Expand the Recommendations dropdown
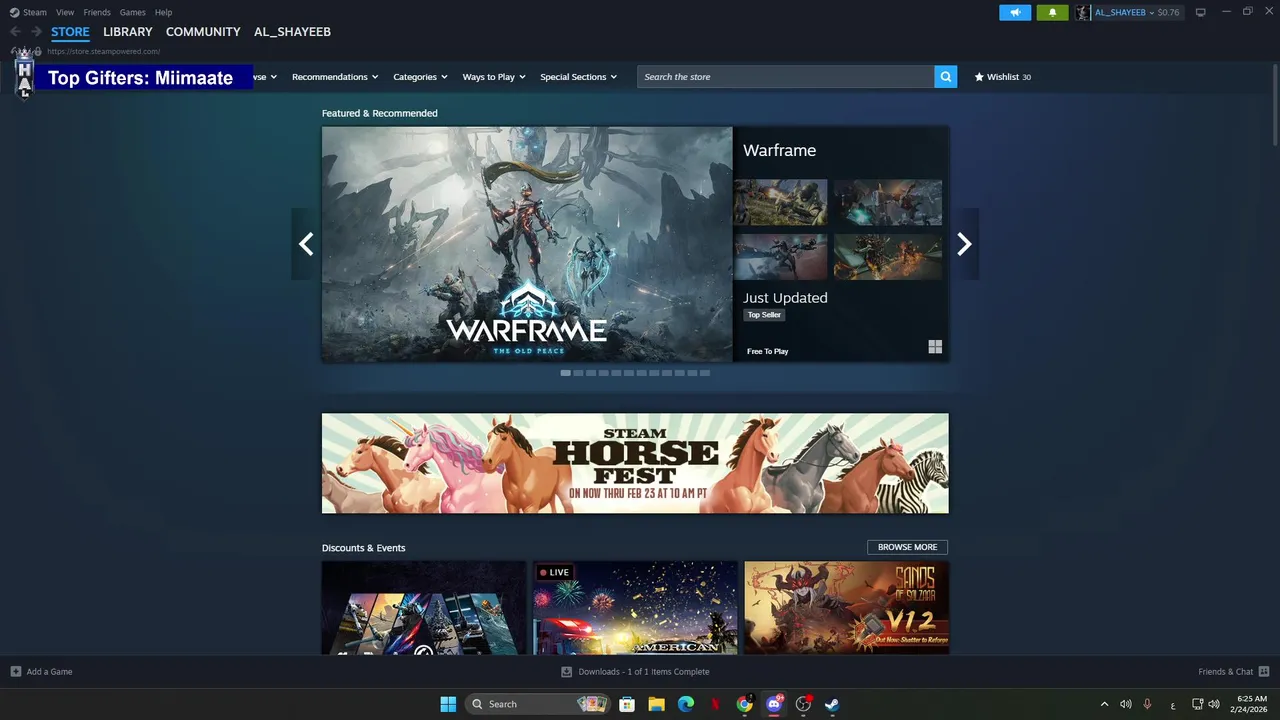Viewport: 1280px width, 720px height. (x=335, y=77)
